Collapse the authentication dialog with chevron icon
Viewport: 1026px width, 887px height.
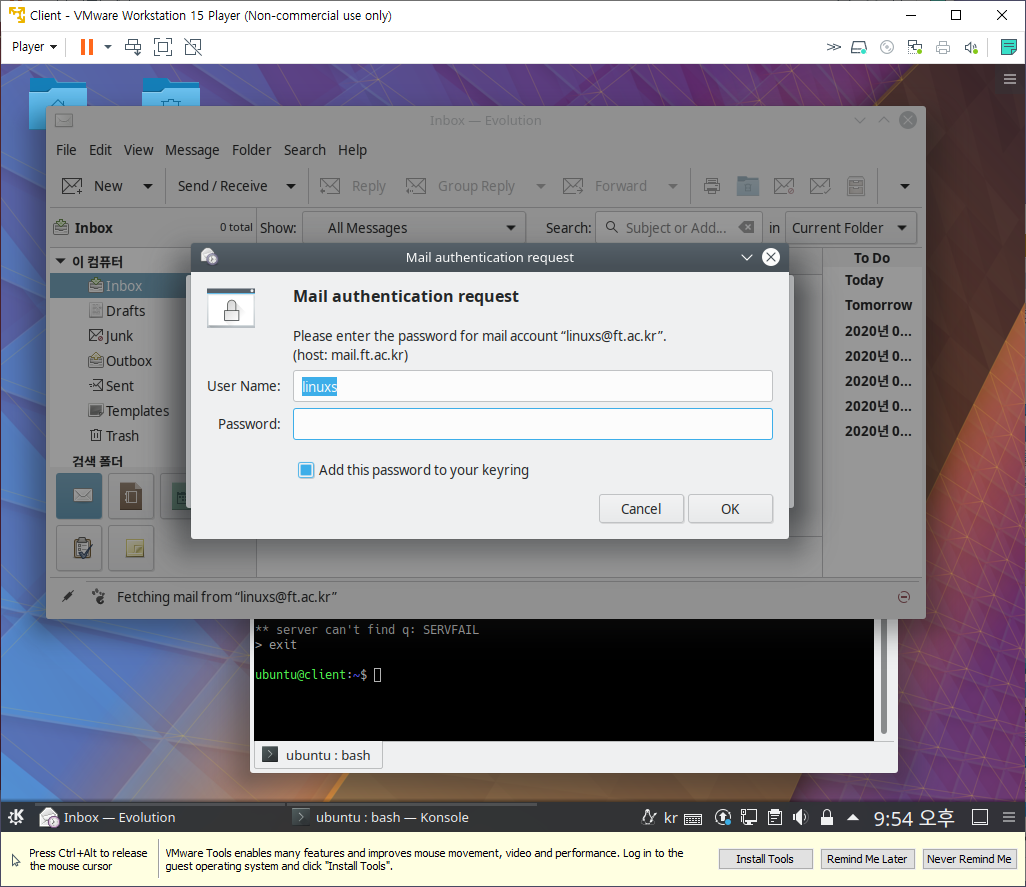coord(747,257)
